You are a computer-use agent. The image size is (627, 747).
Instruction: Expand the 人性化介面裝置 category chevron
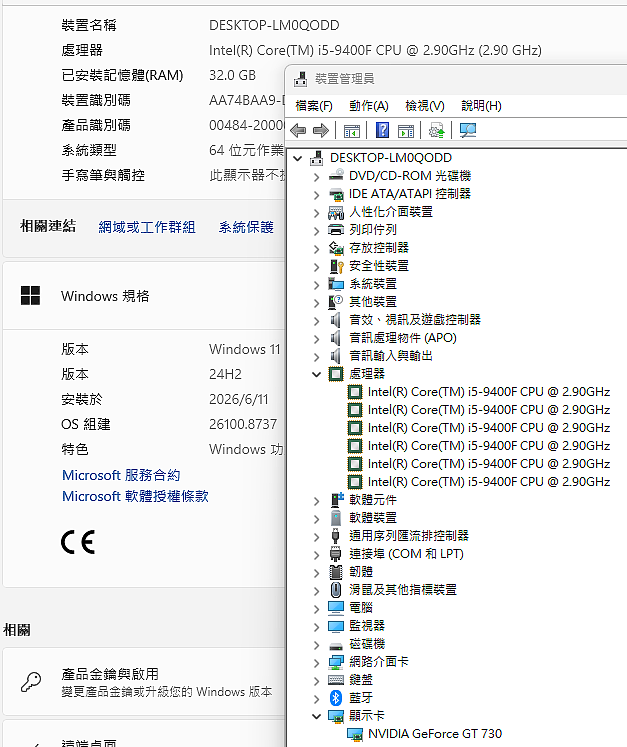tap(316, 213)
